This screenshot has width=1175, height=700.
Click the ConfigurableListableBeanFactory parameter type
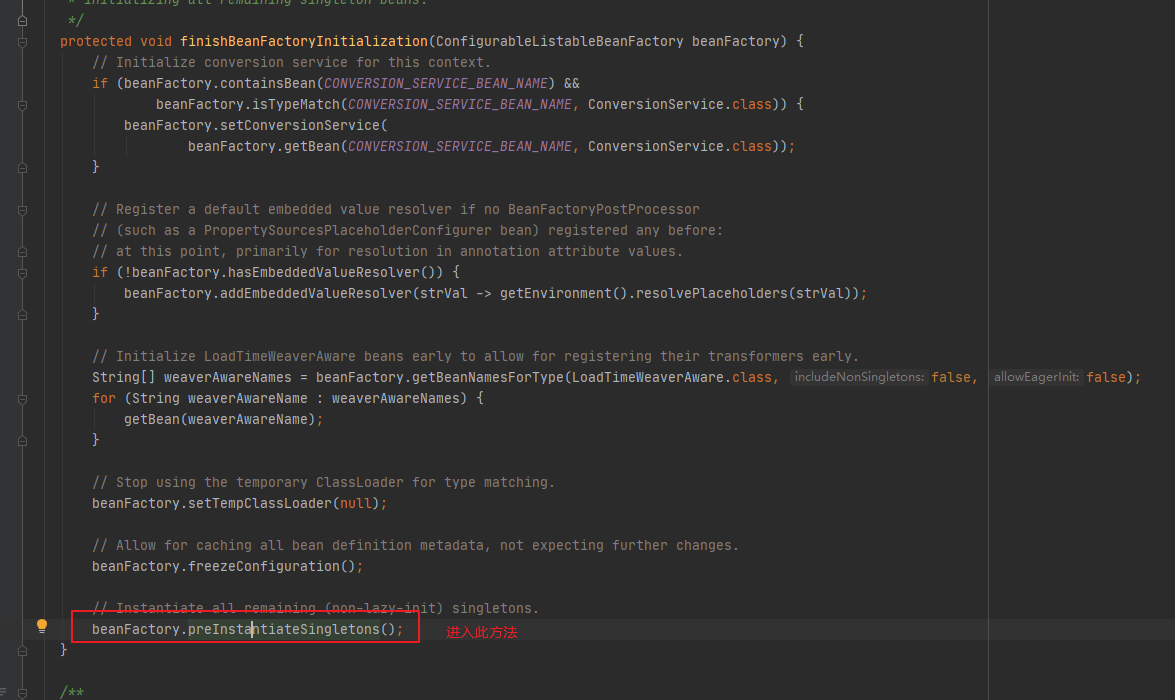point(560,41)
